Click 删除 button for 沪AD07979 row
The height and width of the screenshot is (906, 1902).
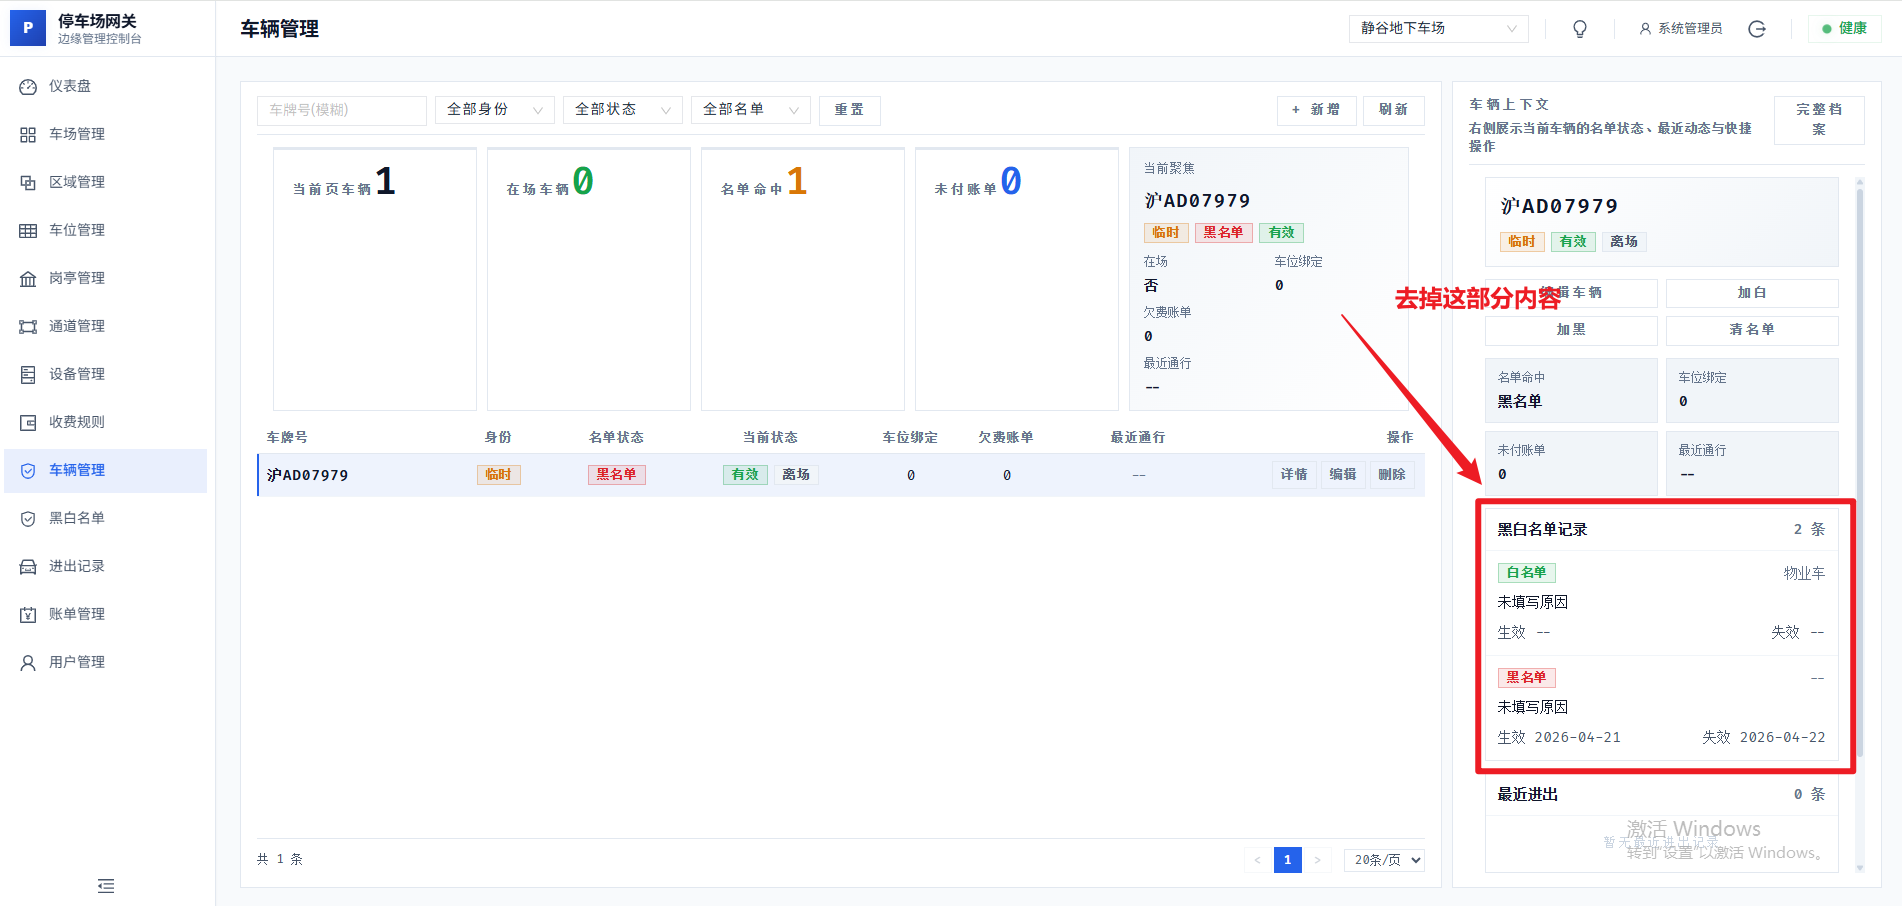[x=1391, y=475]
